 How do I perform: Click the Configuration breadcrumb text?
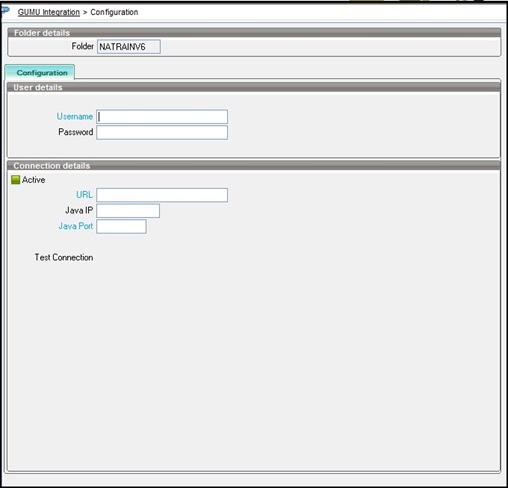(x=114, y=12)
